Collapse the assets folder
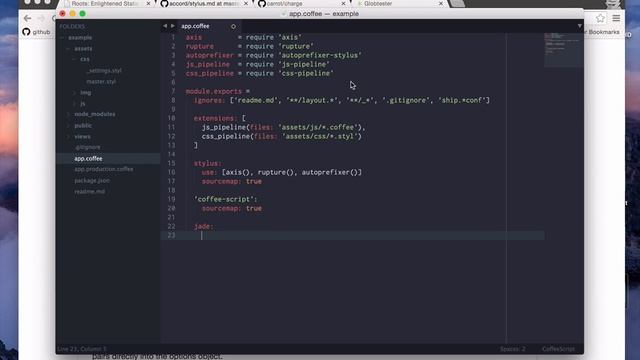This screenshot has height=360, width=640. point(68,49)
